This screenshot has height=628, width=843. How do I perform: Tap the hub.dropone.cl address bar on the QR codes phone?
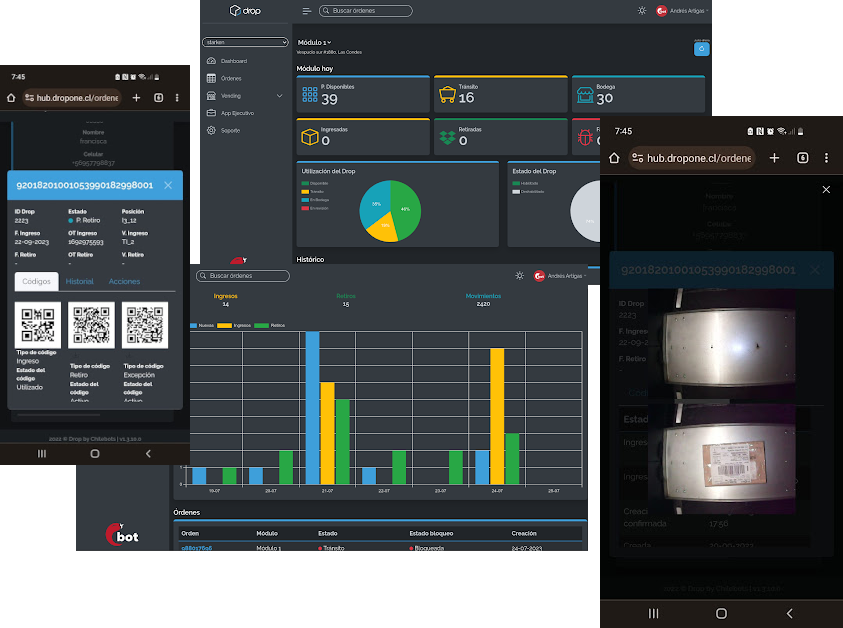click(72, 98)
